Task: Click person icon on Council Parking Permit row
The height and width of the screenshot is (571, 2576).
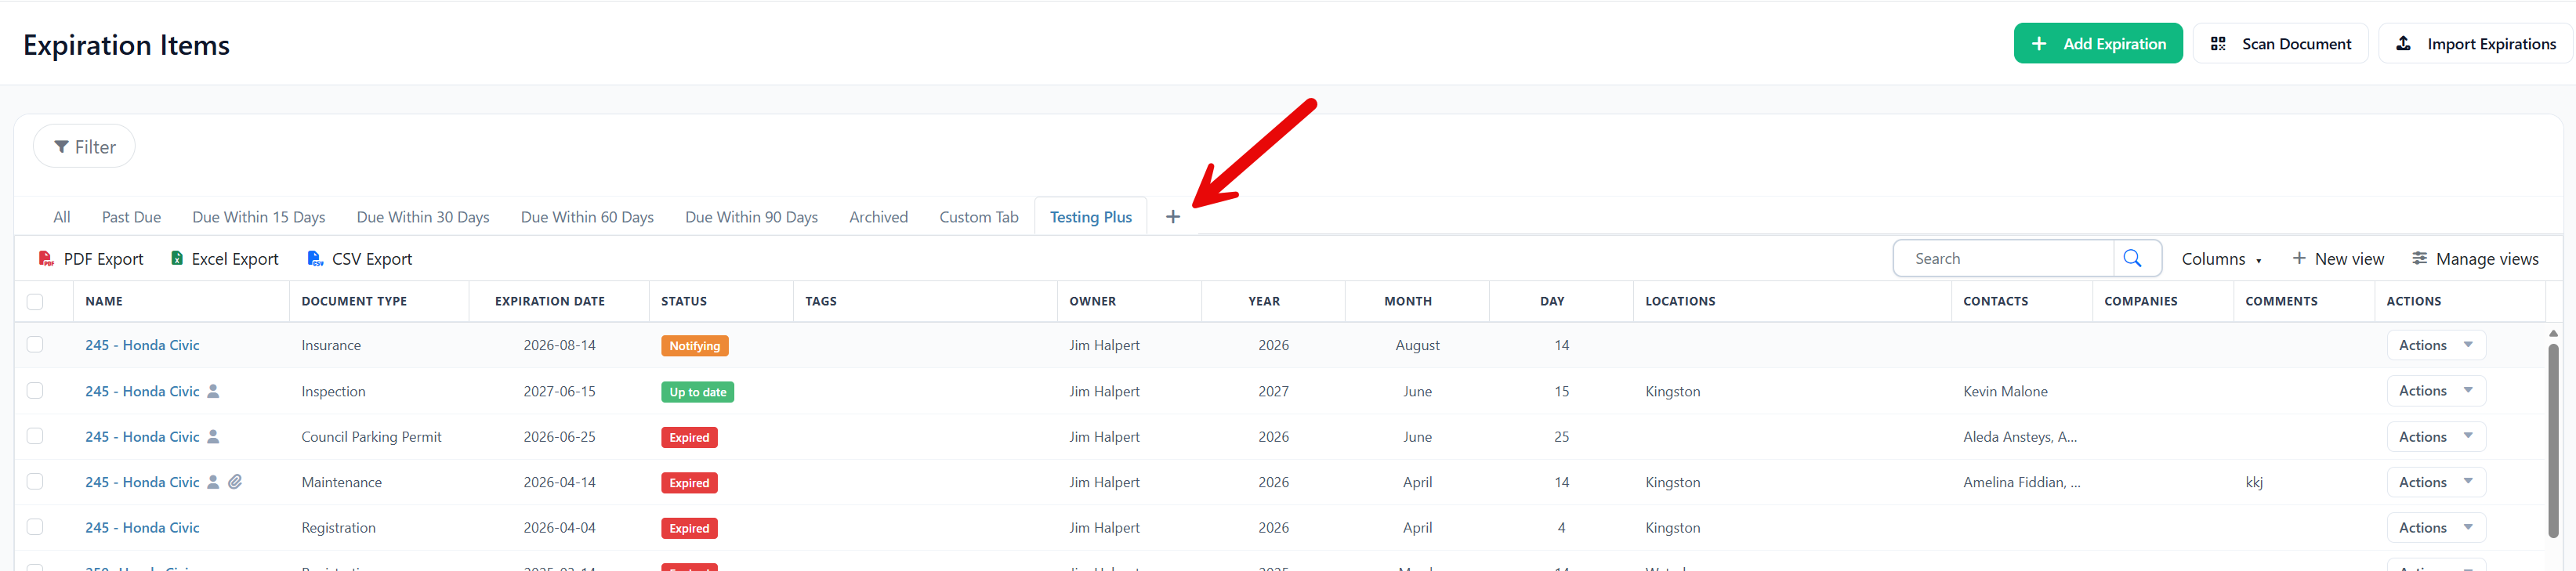Action: (x=213, y=437)
